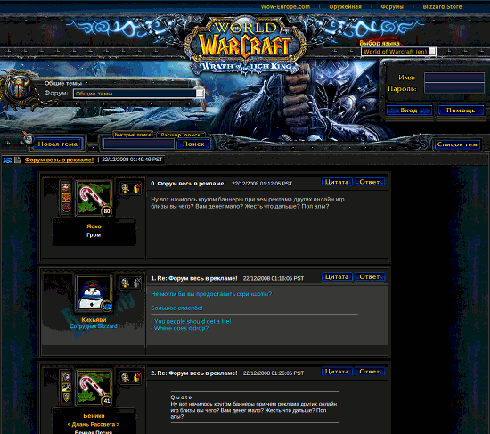
Task: Click the second signature link in post 1
Action: pos(181,328)
